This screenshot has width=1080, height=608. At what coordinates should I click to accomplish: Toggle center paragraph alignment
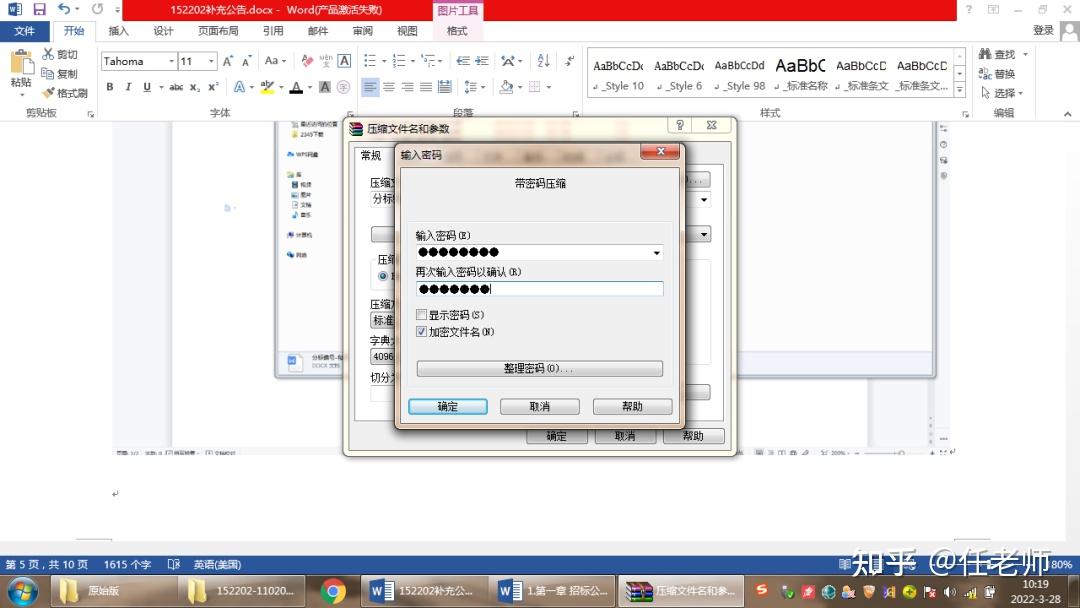point(389,86)
